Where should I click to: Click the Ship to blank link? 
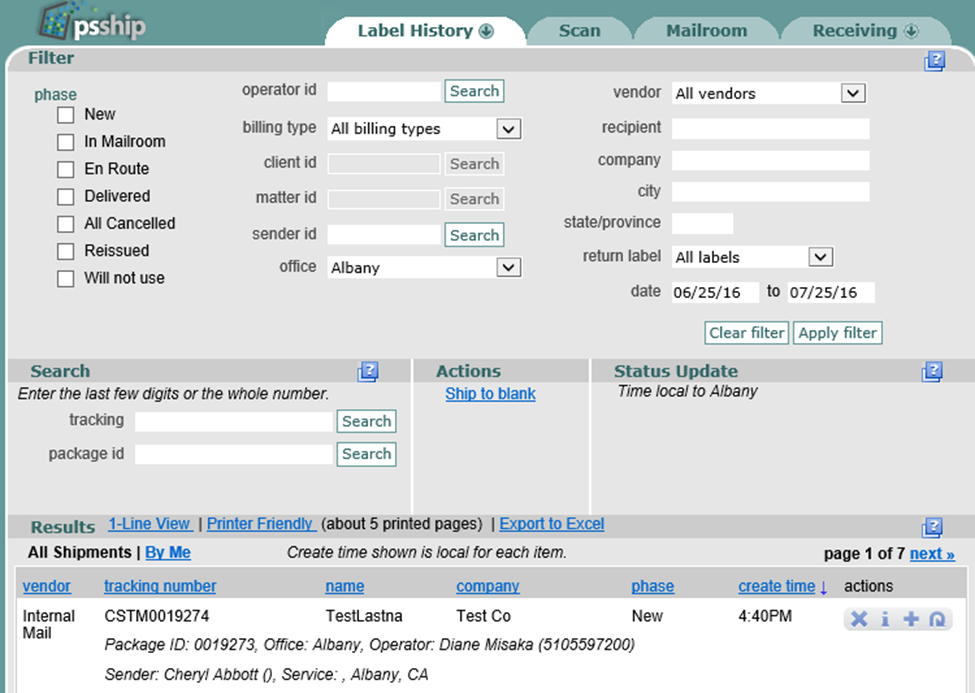[x=490, y=394]
